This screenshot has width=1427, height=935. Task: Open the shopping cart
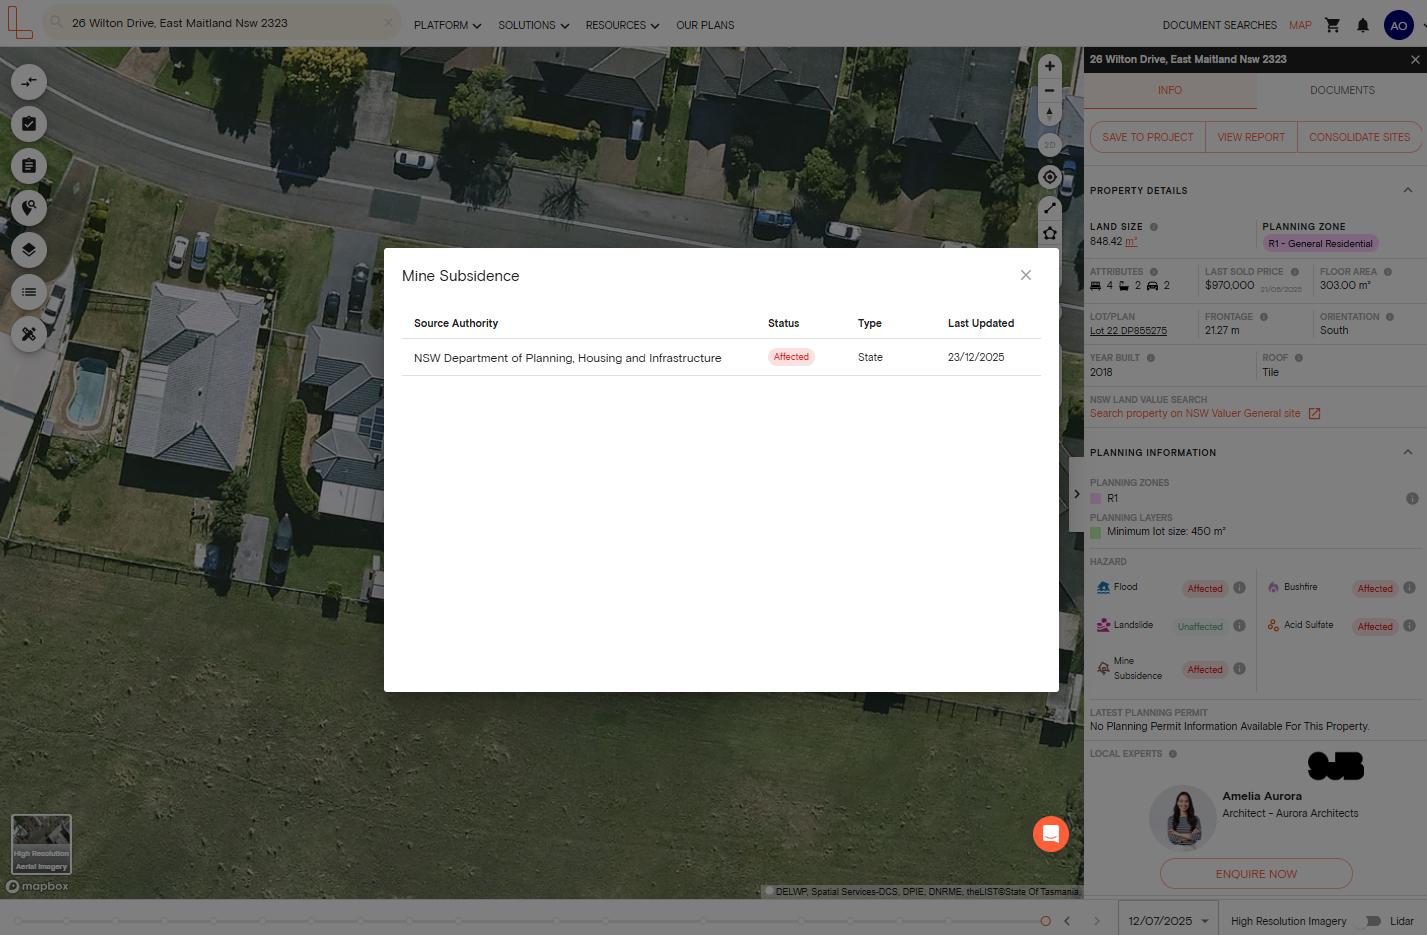pos(1332,25)
